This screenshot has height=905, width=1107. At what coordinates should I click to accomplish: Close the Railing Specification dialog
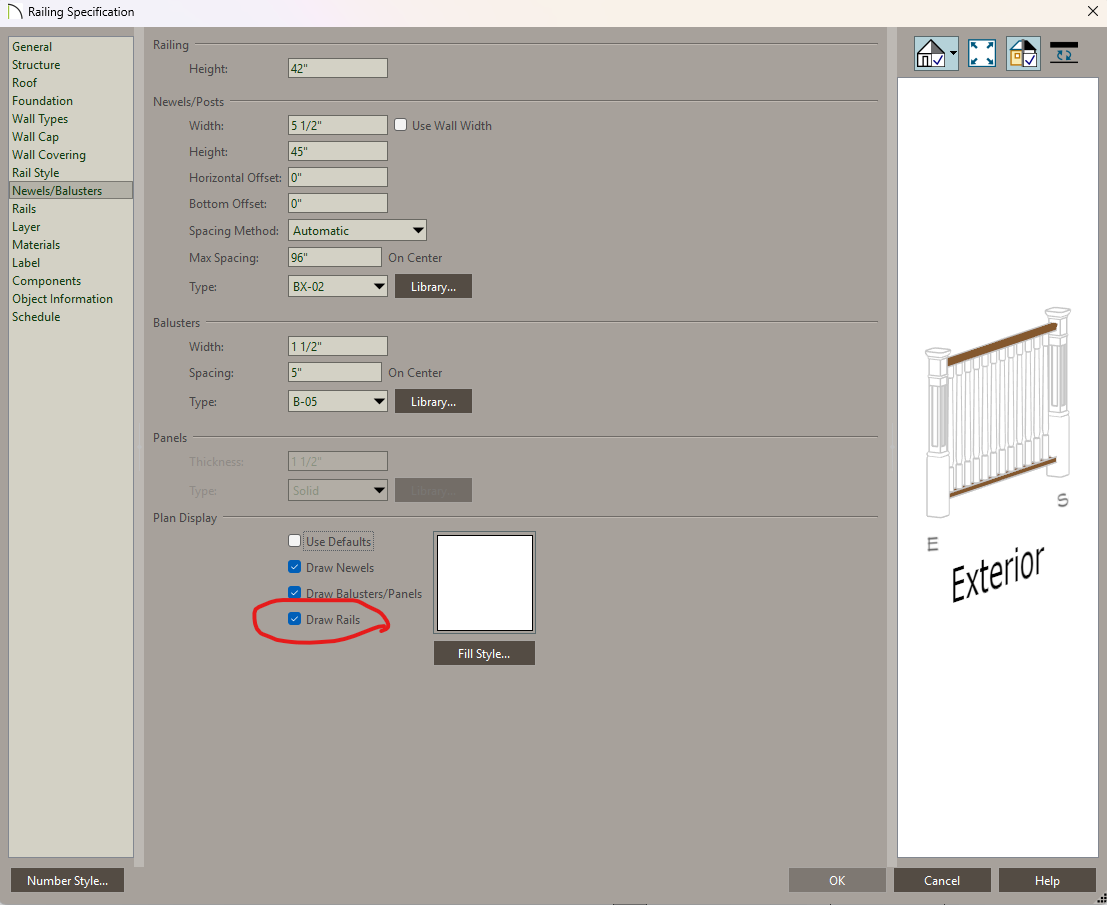pos(1091,12)
